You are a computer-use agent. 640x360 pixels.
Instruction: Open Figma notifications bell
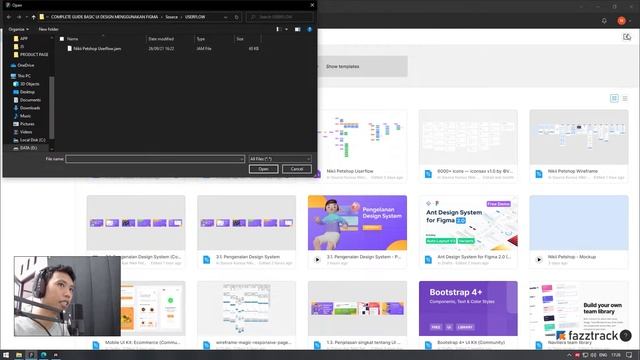(604, 21)
